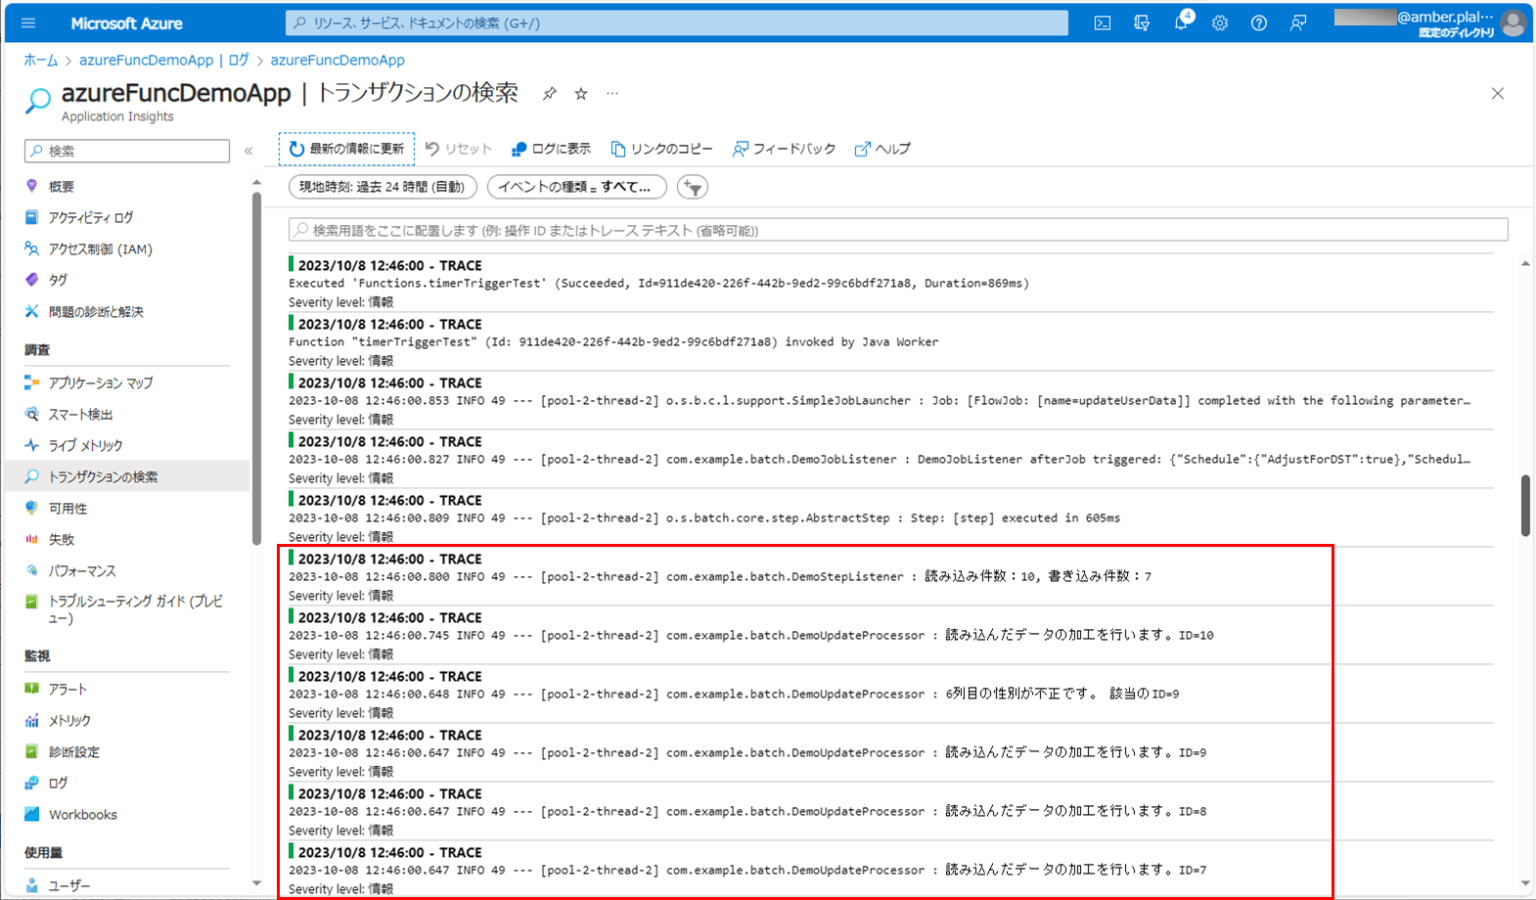Add azureFuncDemoApp to favorites with the star

[x=580, y=93]
